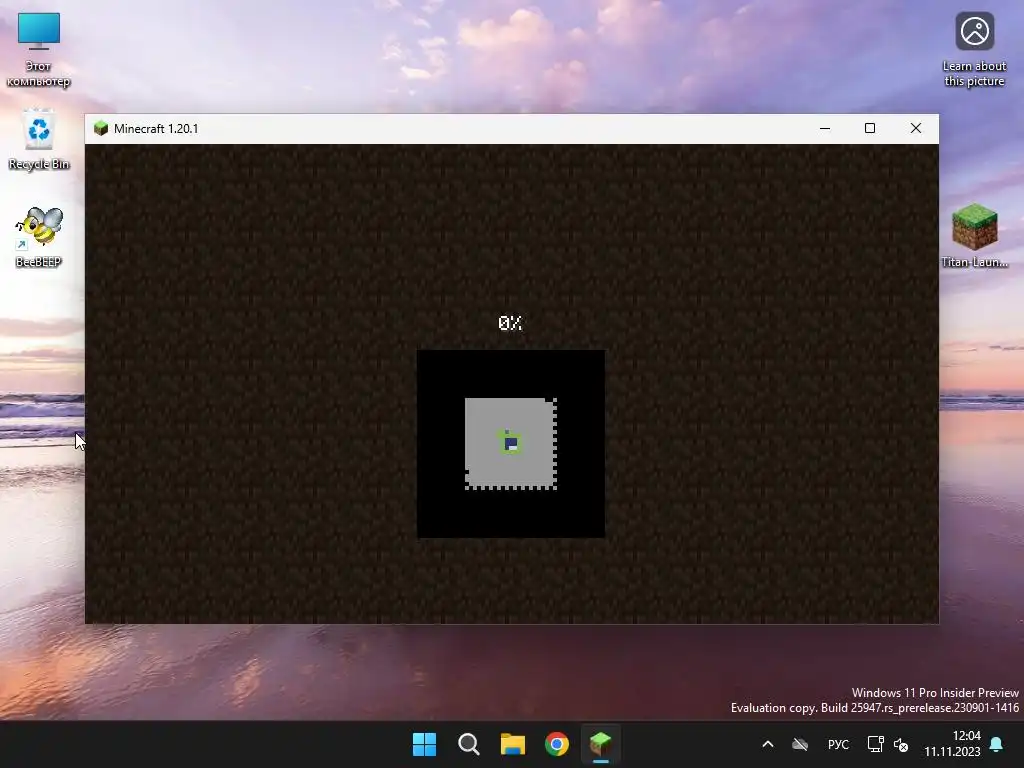
Task: Minimize the Minecraft 1.20.1 window
Action: point(825,129)
